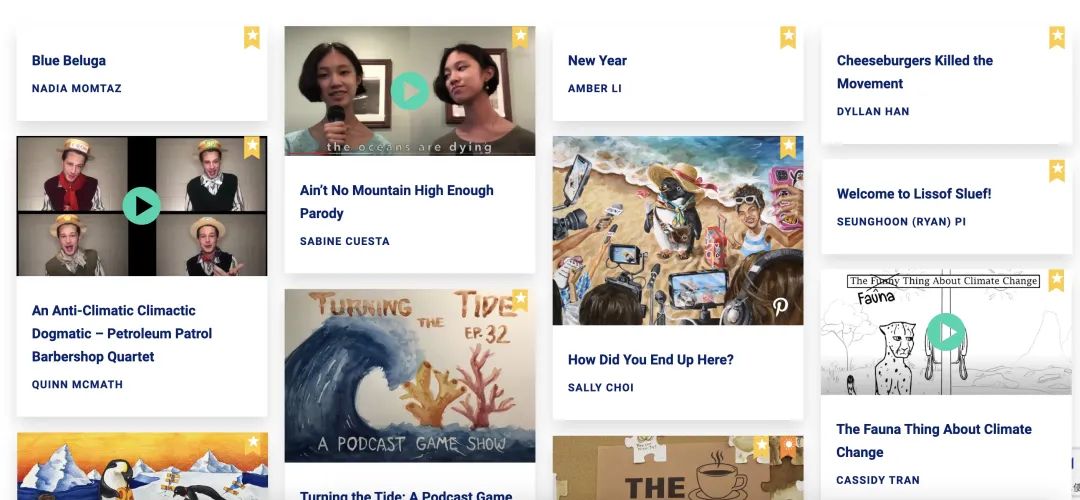Play the Ain't No Mountain High Enough video

[x=410, y=91]
